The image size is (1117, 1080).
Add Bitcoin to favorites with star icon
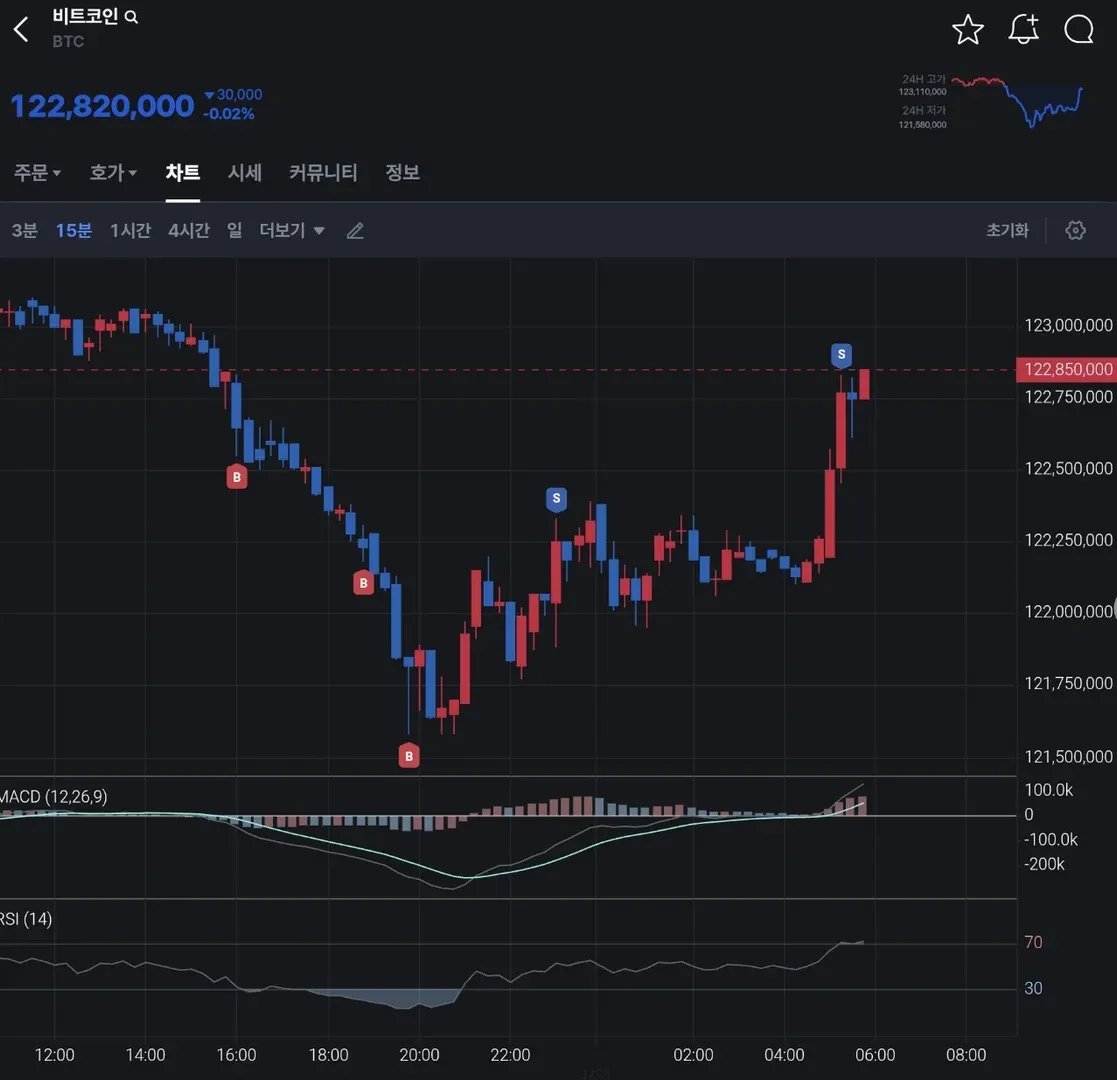tap(967, 30)
